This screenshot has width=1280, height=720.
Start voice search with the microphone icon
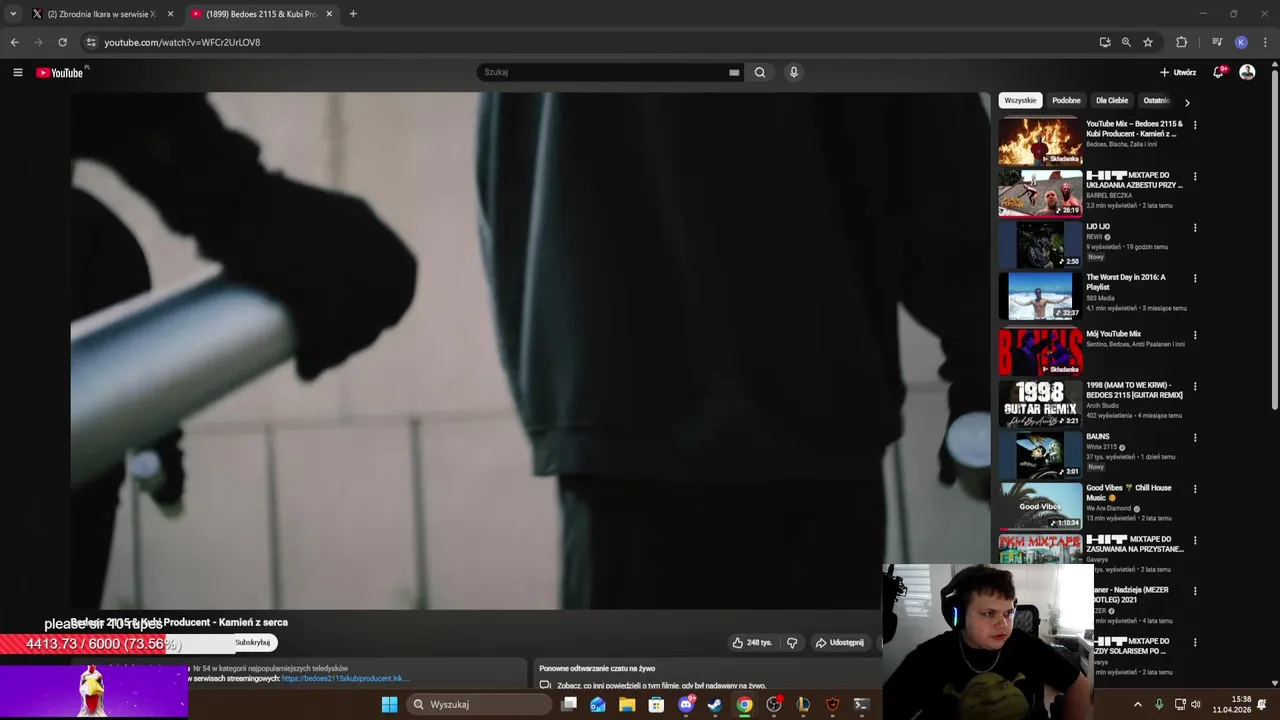click(x=793, y=72)
